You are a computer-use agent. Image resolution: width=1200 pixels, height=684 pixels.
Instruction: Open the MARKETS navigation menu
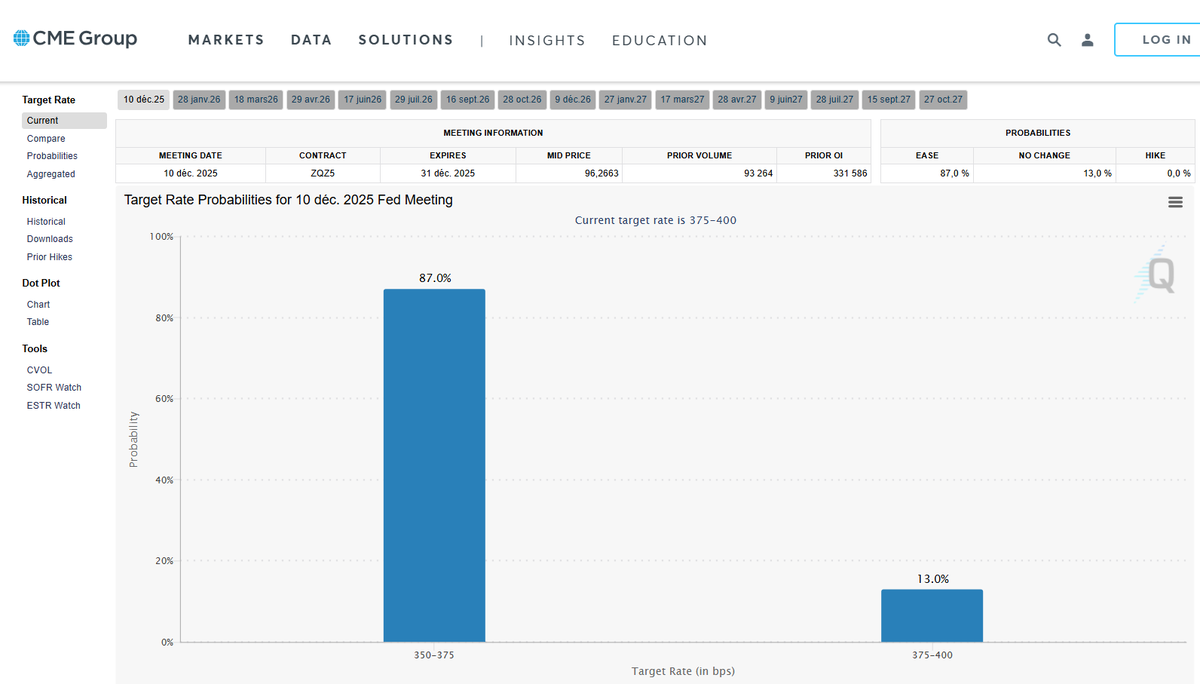[226, 40]
